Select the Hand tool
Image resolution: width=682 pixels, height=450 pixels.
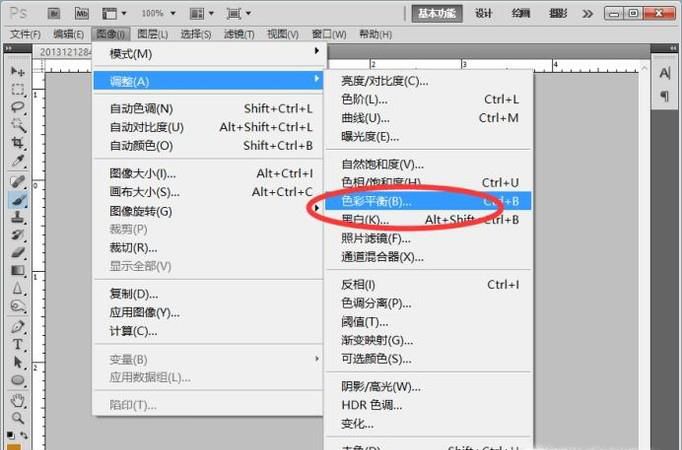pyautogui.click(x=17, y=400)
